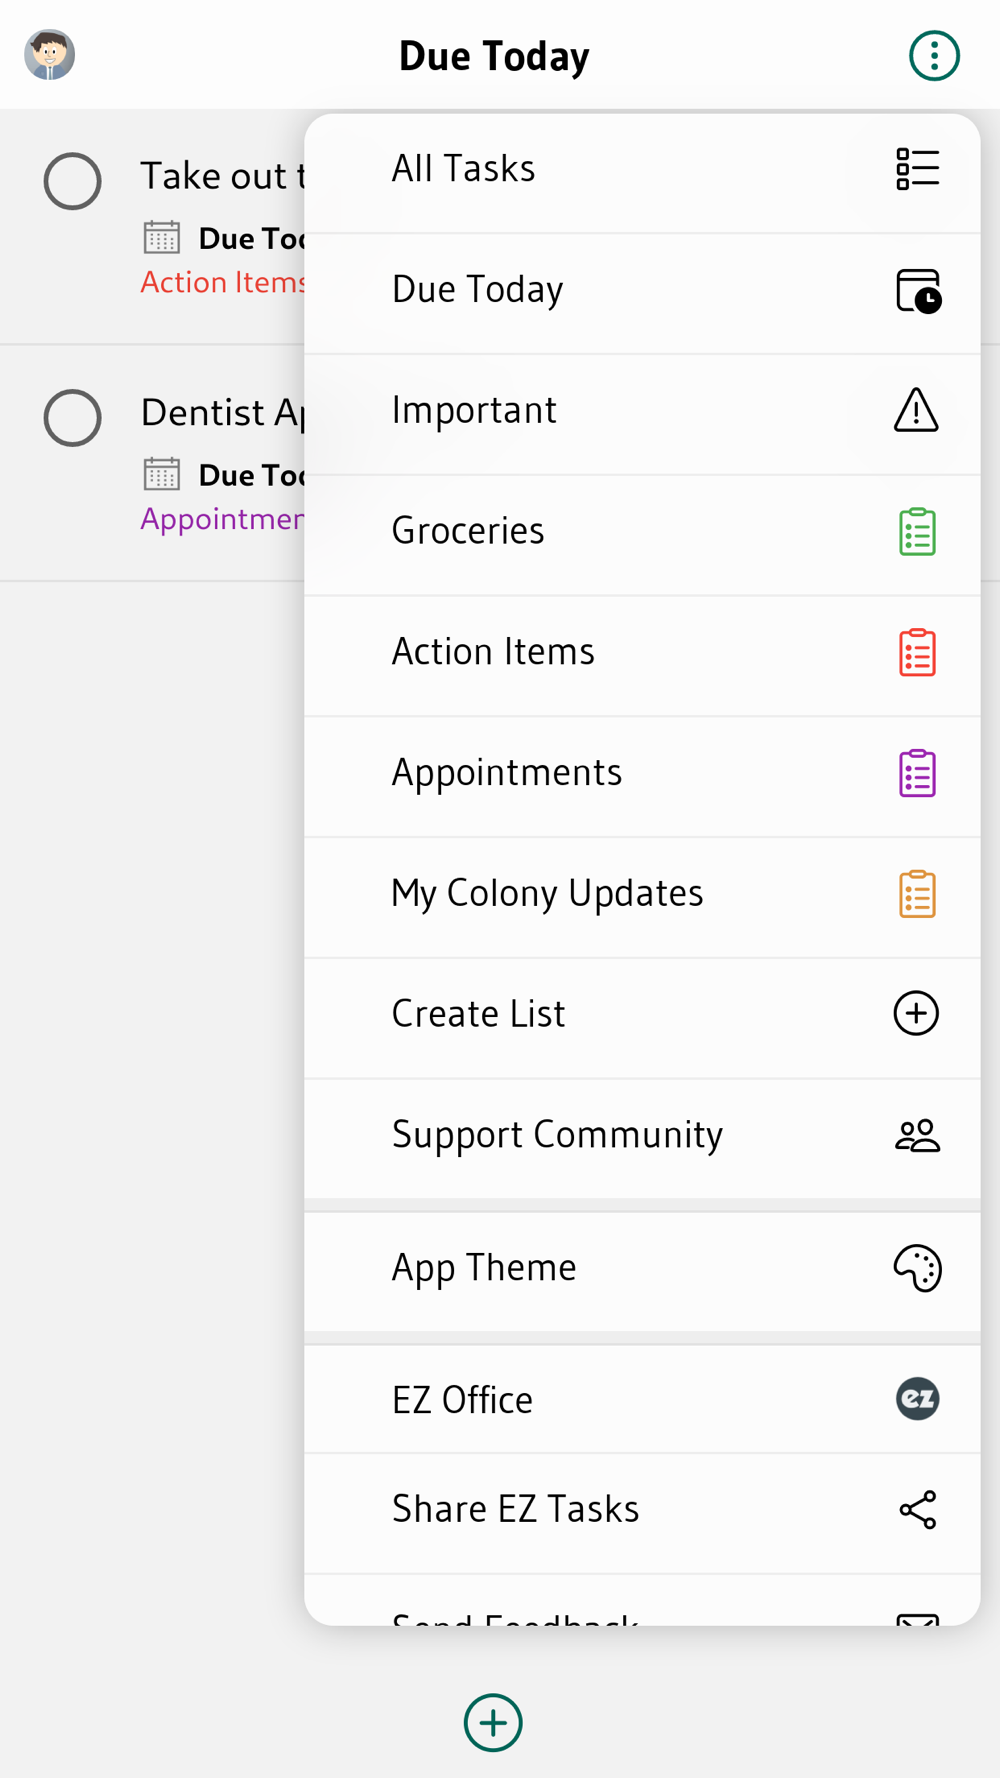The image size is (1000, 1778).
Task: Tap the add task plus button
Action: 493,1723
